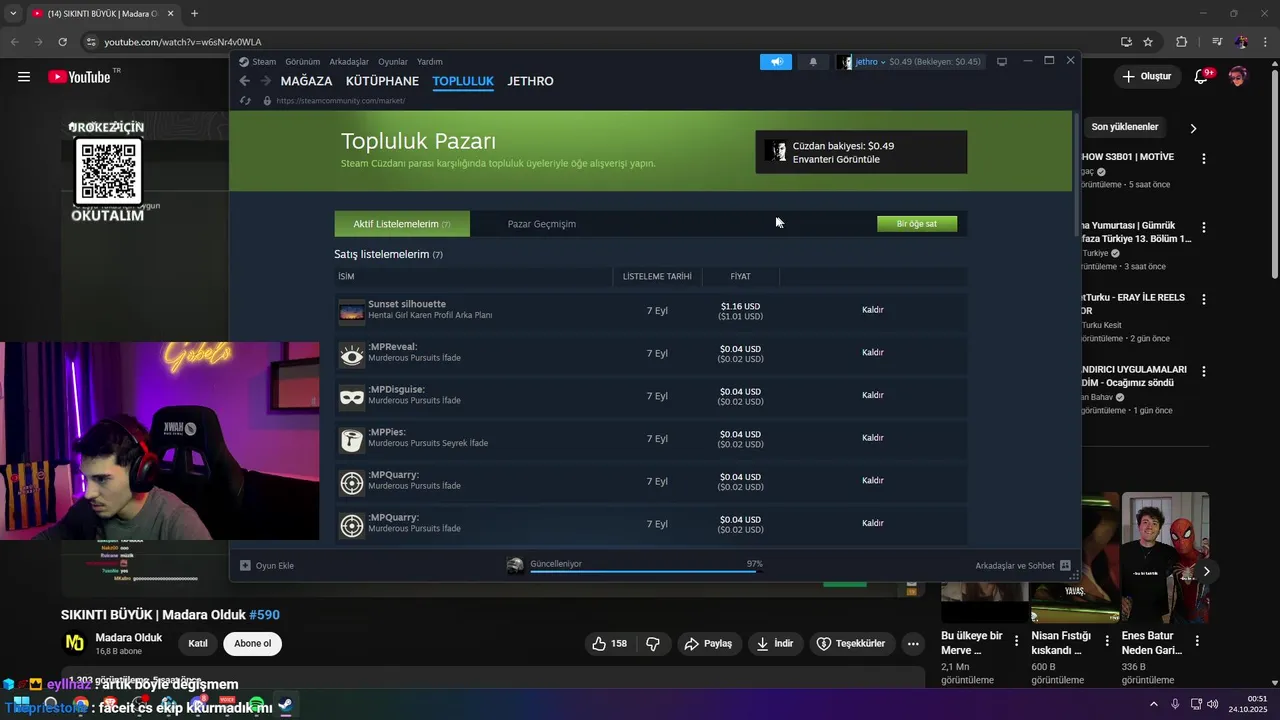Click Abone ol subscribe button

(253, 643)
